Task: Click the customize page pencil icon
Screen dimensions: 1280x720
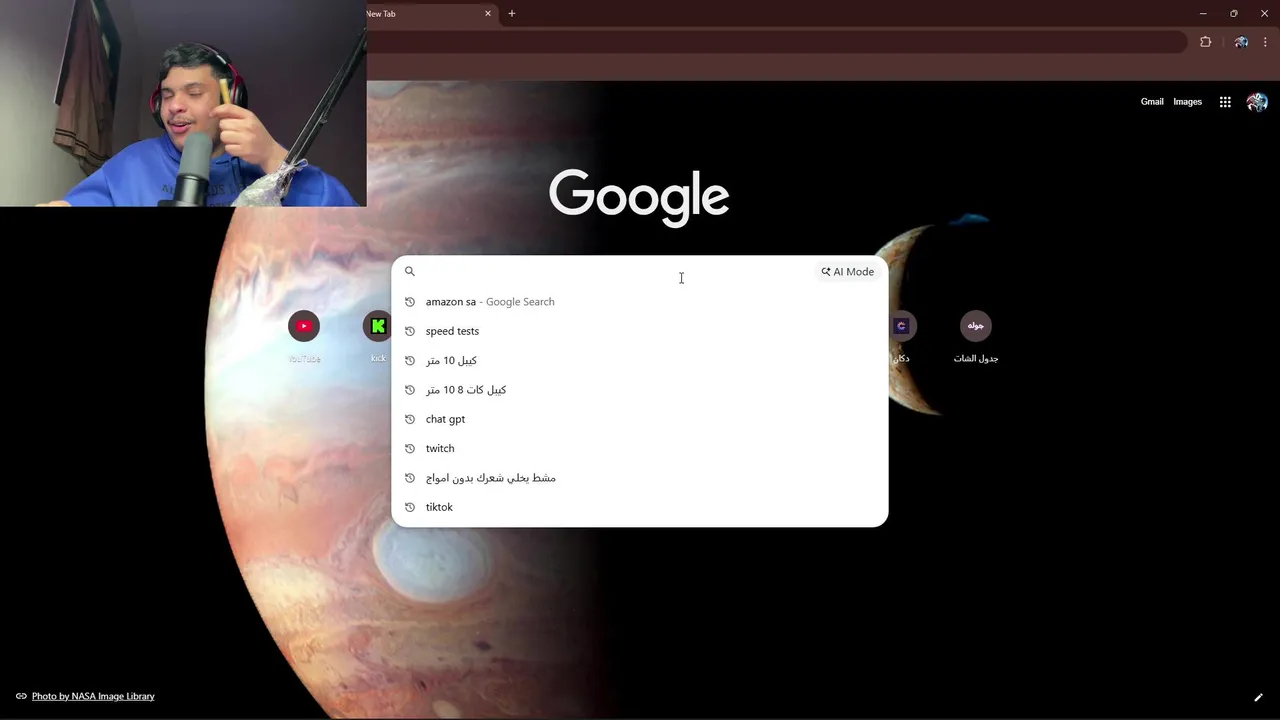Action: click(1258, 697)
